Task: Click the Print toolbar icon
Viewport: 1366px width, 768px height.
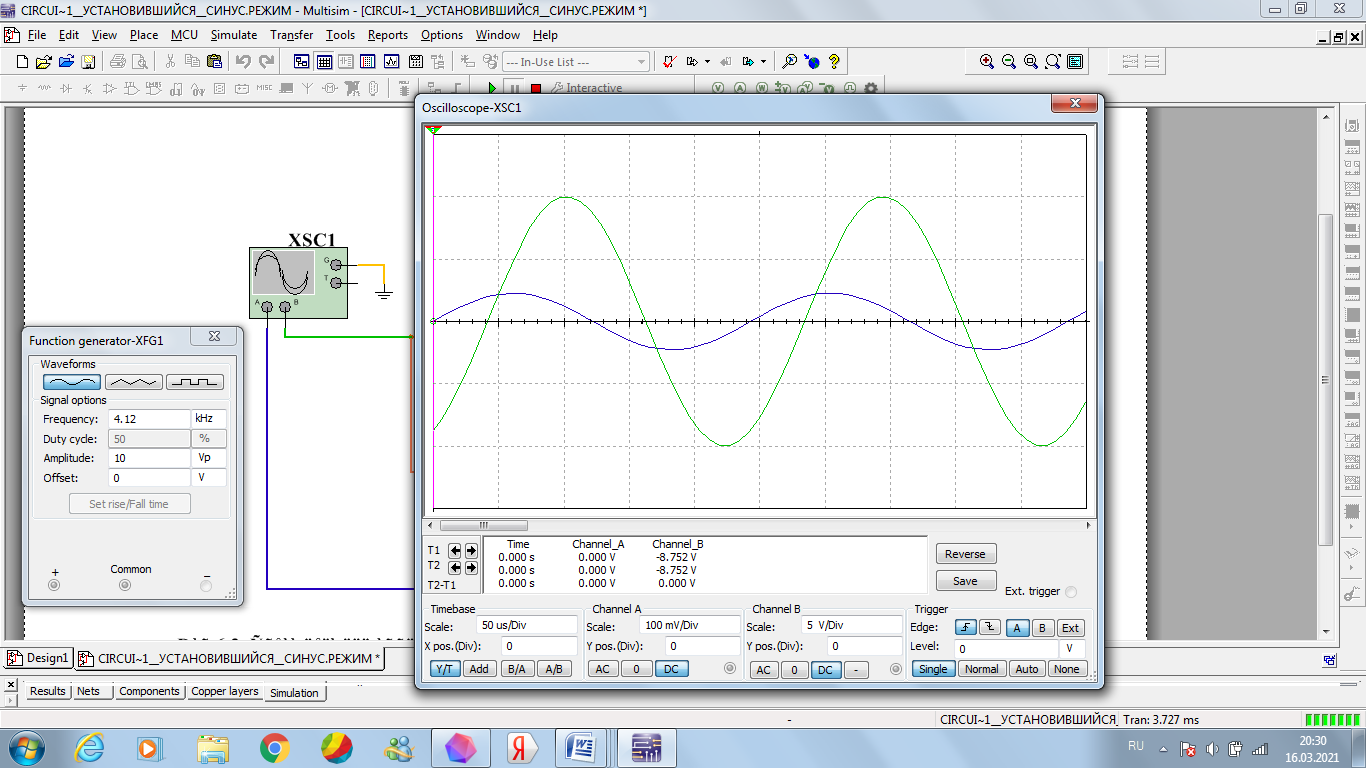Action: tap(118, 61)
